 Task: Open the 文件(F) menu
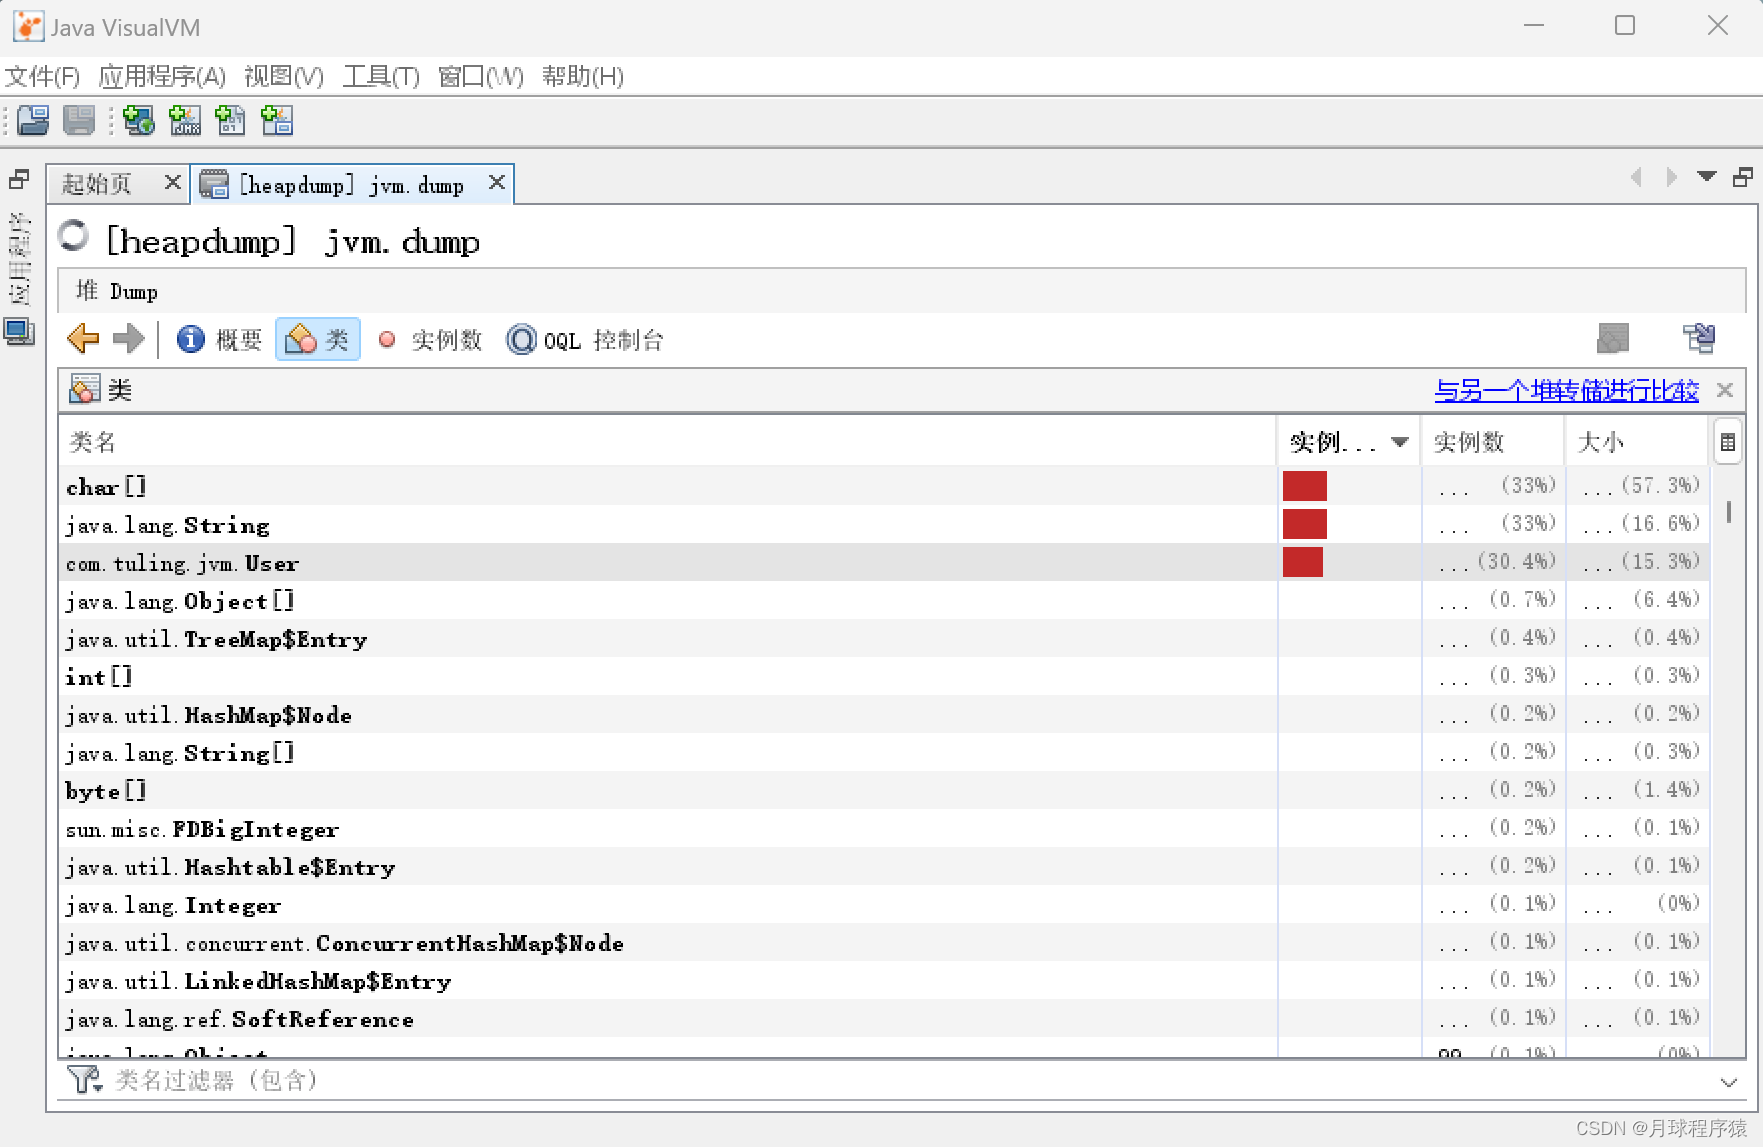[x=42, y=76]
